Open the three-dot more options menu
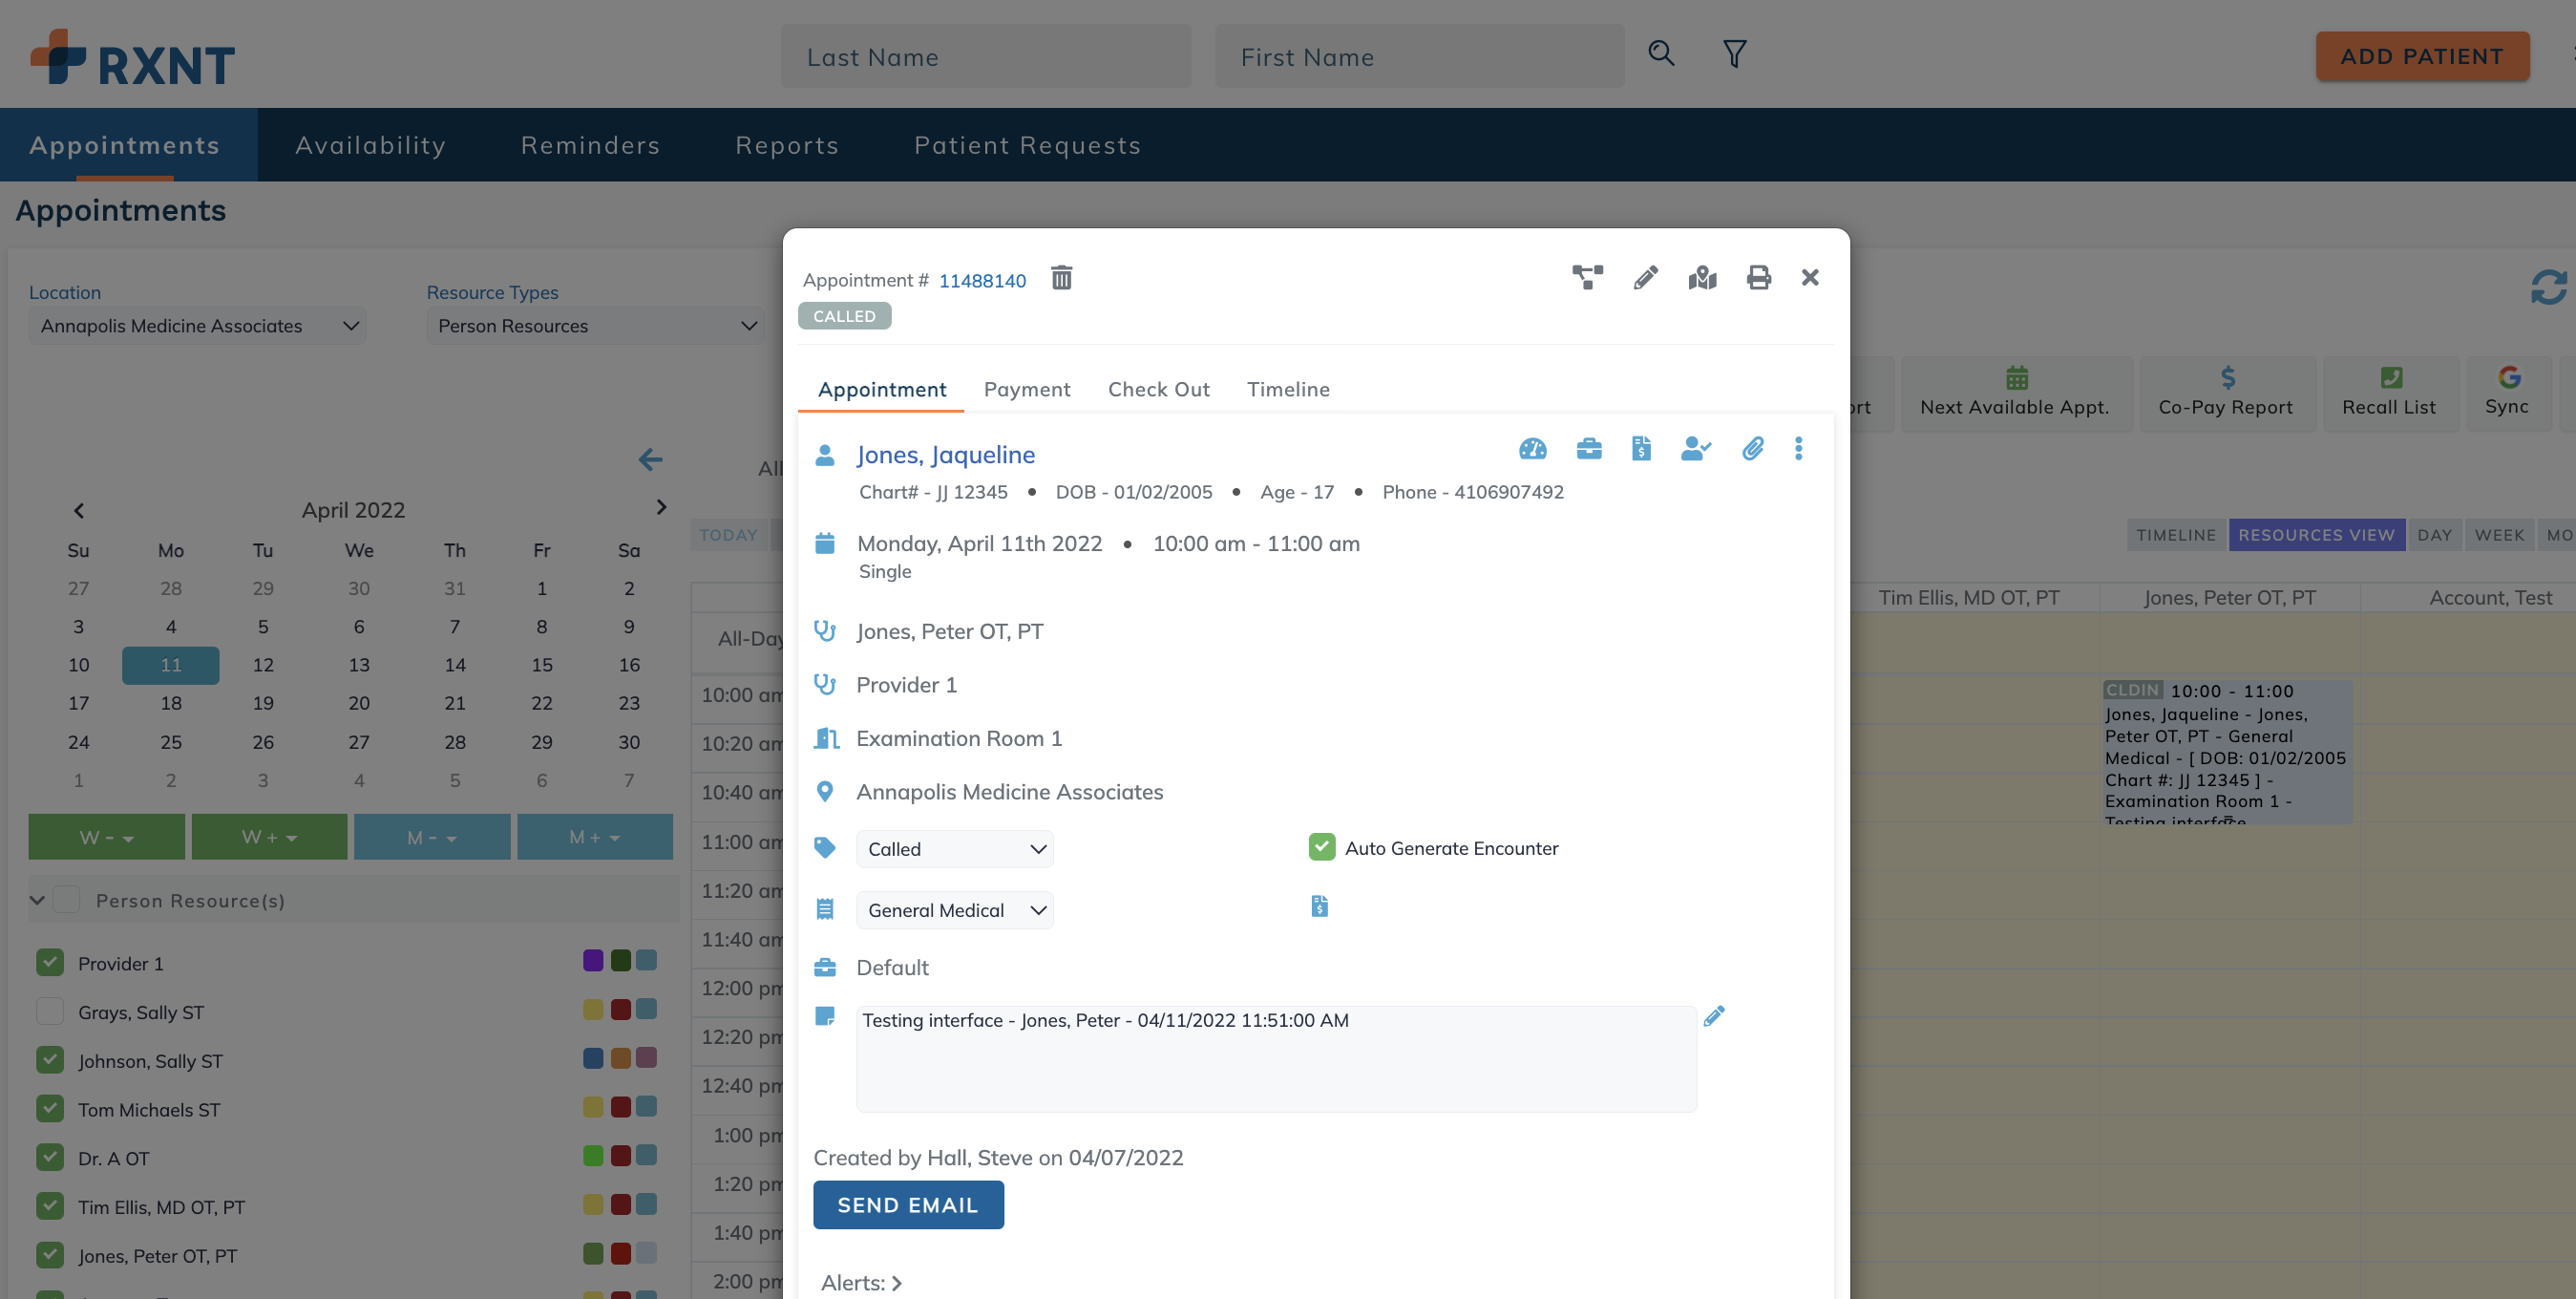The width and height of the screenshot is (2576, 1299). click(x=1798, y=448)
